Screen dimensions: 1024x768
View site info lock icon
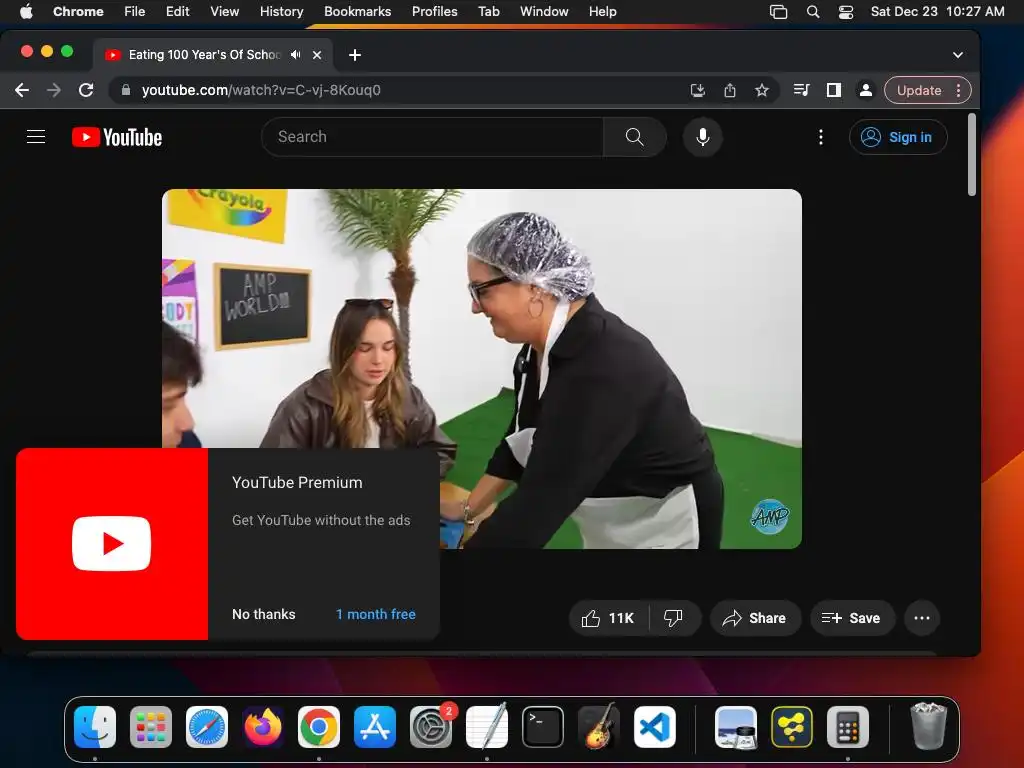click(x=126, y=90)
